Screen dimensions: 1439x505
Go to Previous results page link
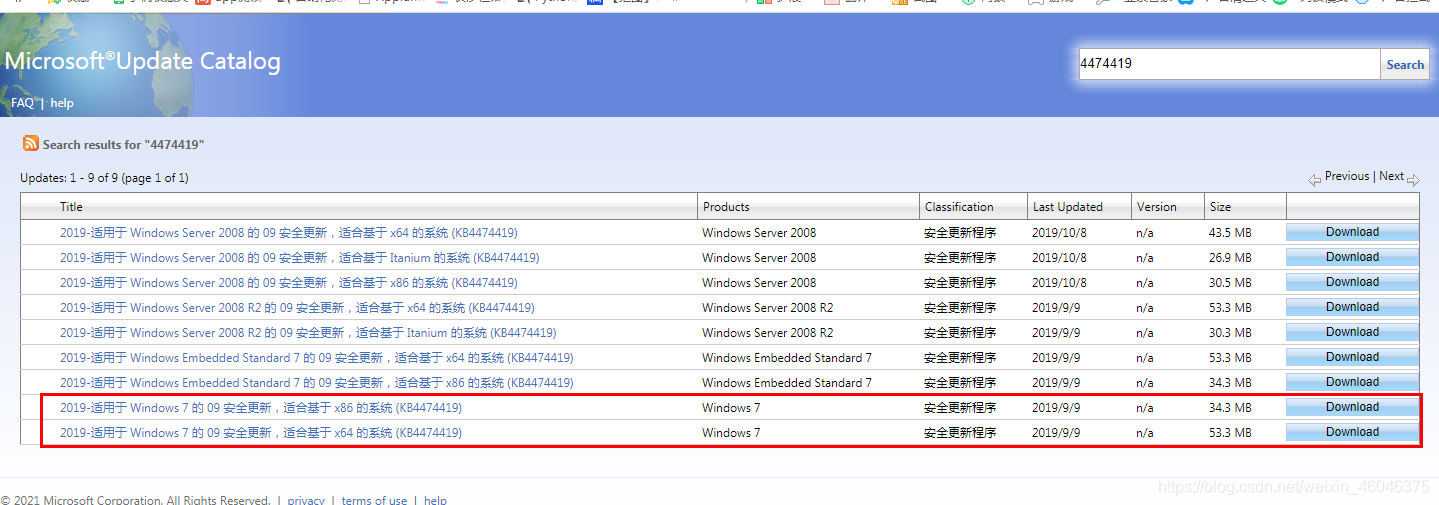[1347, 176]
